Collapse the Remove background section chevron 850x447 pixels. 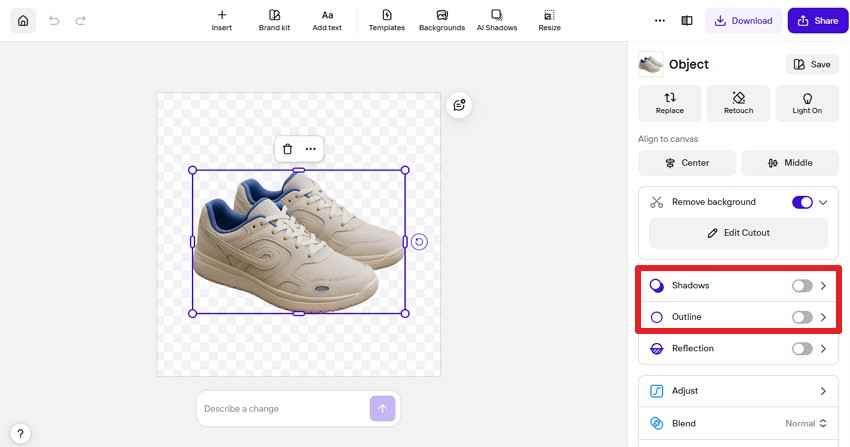coord(823,202)
